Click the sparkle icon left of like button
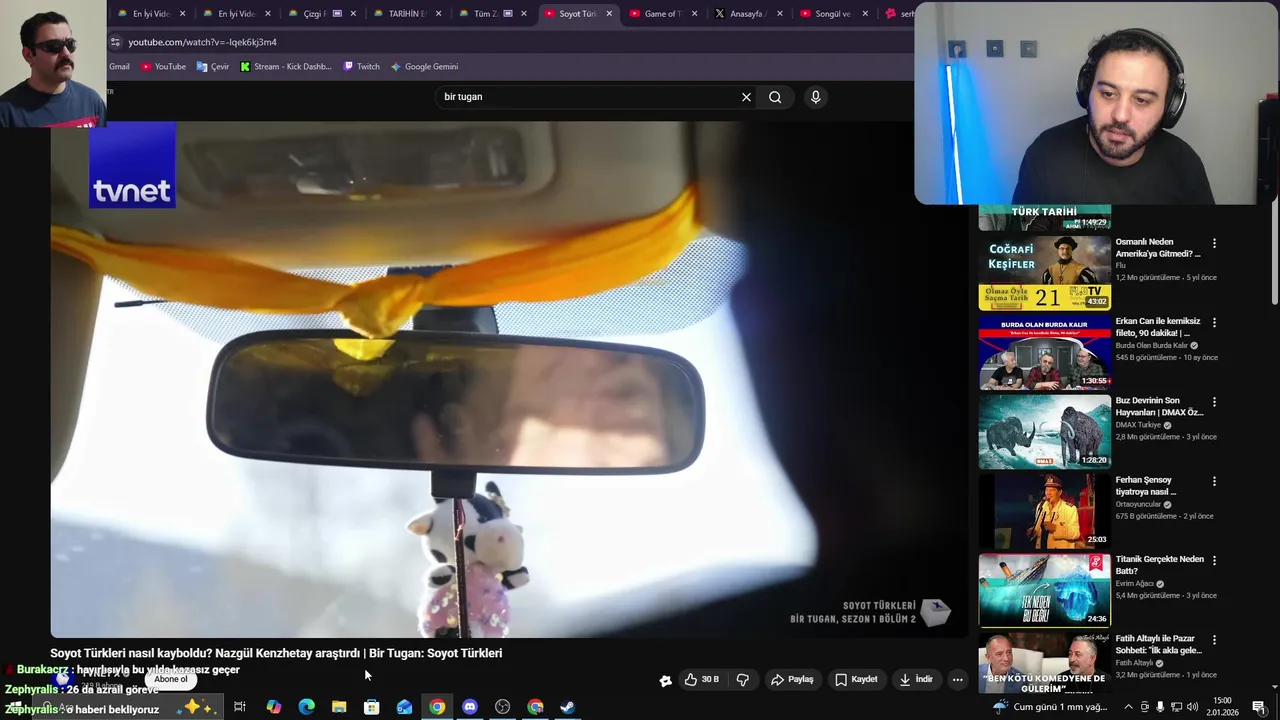 (665, 680)
